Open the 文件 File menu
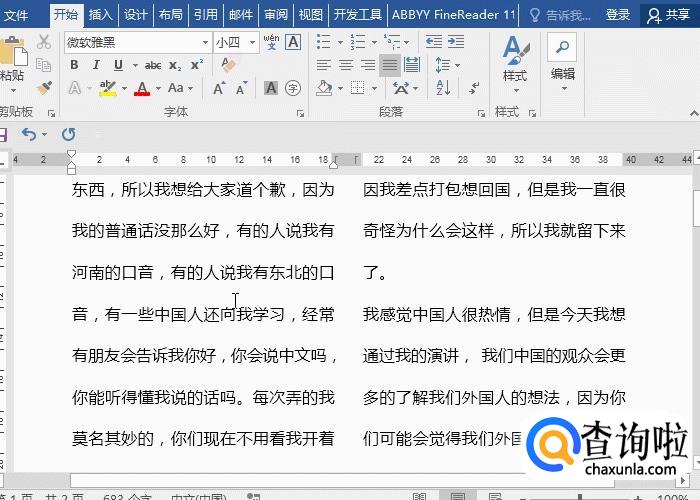700x500 pixels. click(x=16, y=16)
